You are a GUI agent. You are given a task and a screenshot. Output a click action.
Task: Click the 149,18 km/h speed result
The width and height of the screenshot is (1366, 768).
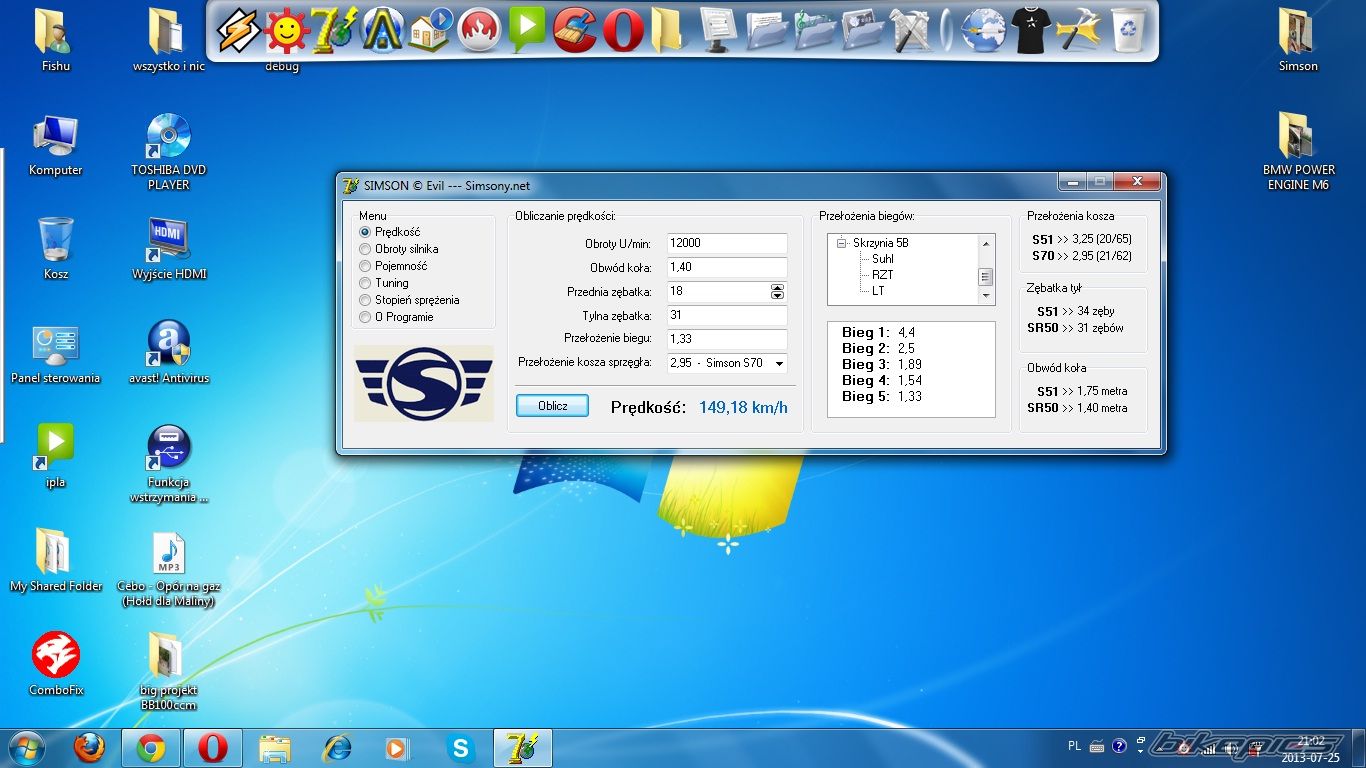(x=743, y=407)
